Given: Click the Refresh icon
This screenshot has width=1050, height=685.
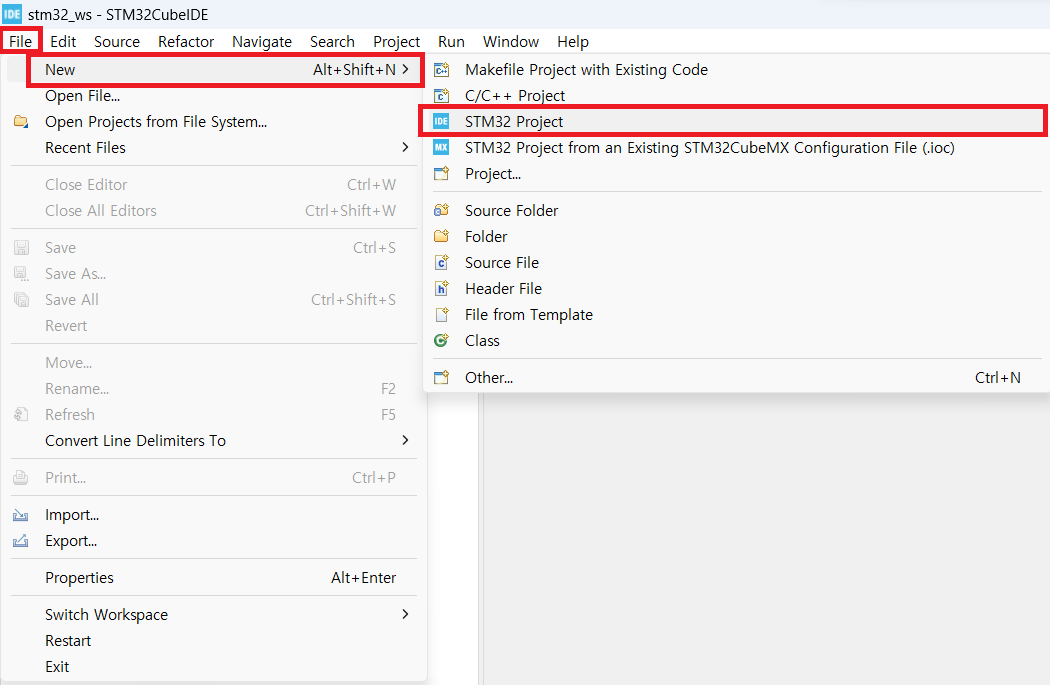Looking at the screenshot, I should click(x=21, y=414).
